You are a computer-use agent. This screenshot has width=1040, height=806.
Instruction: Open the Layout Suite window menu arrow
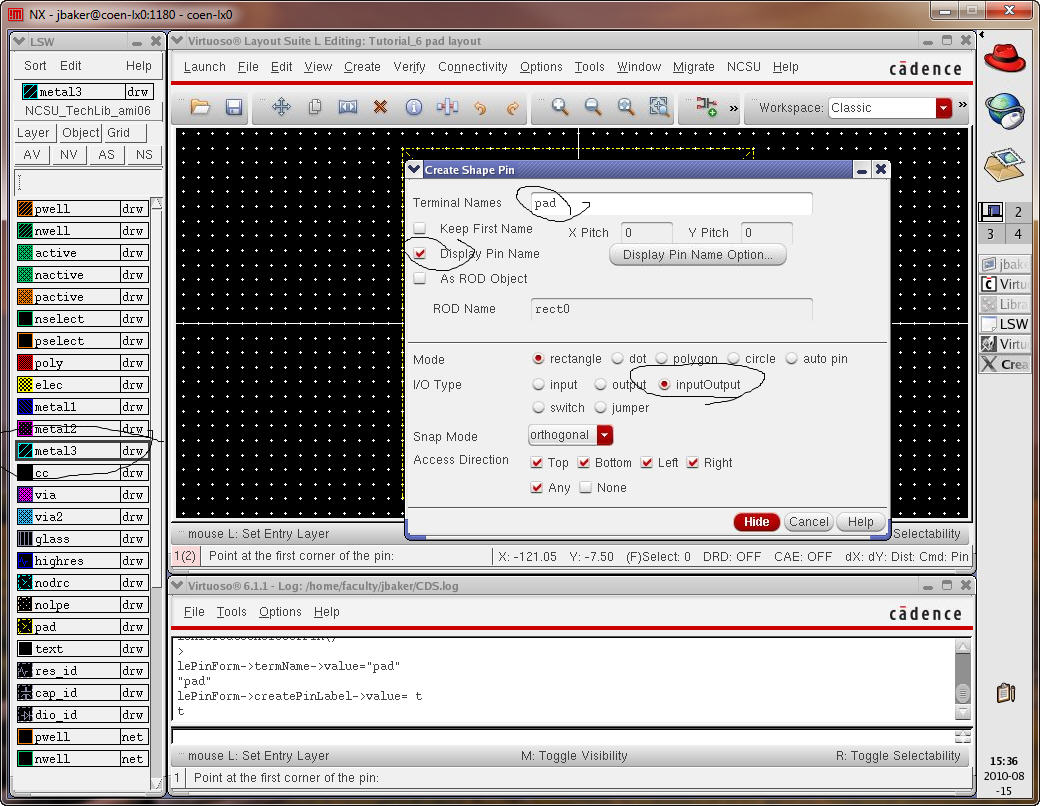click(x=176, y=40)
